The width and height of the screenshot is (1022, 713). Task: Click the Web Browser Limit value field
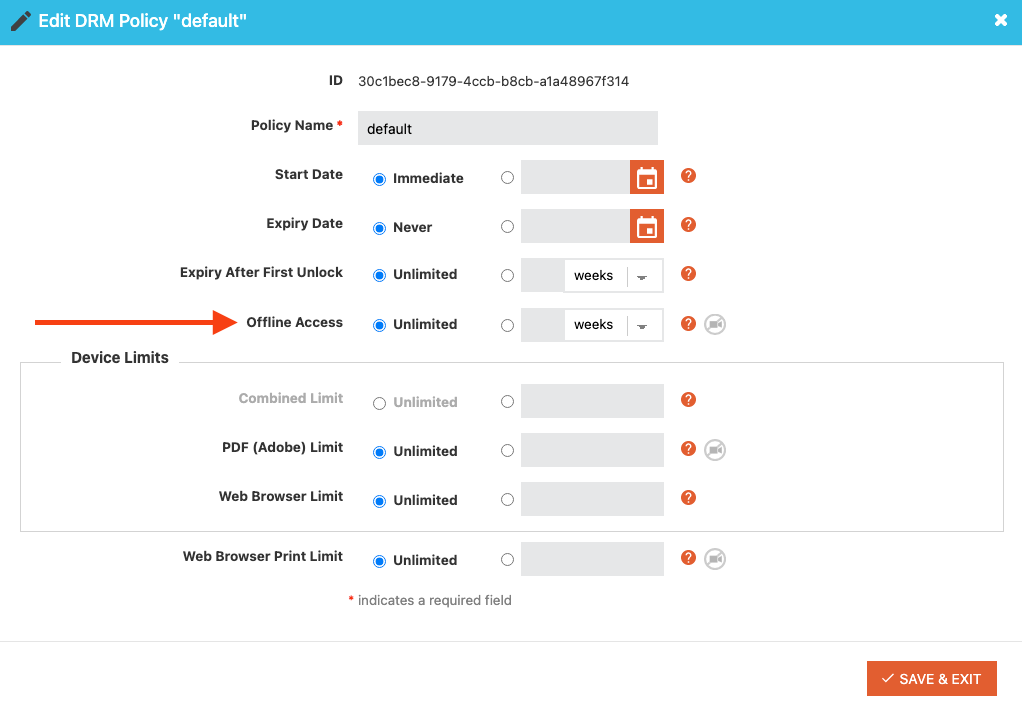(592, 499)
